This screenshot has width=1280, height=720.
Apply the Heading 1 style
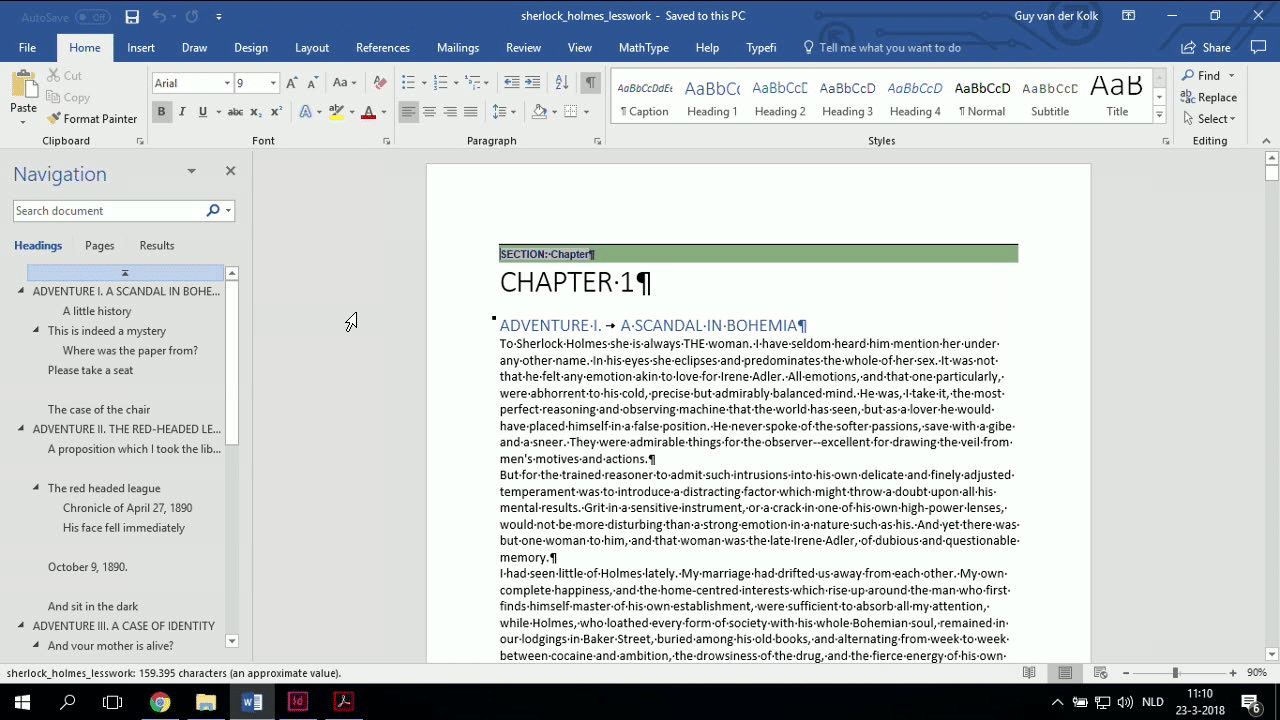click(712, 98)
